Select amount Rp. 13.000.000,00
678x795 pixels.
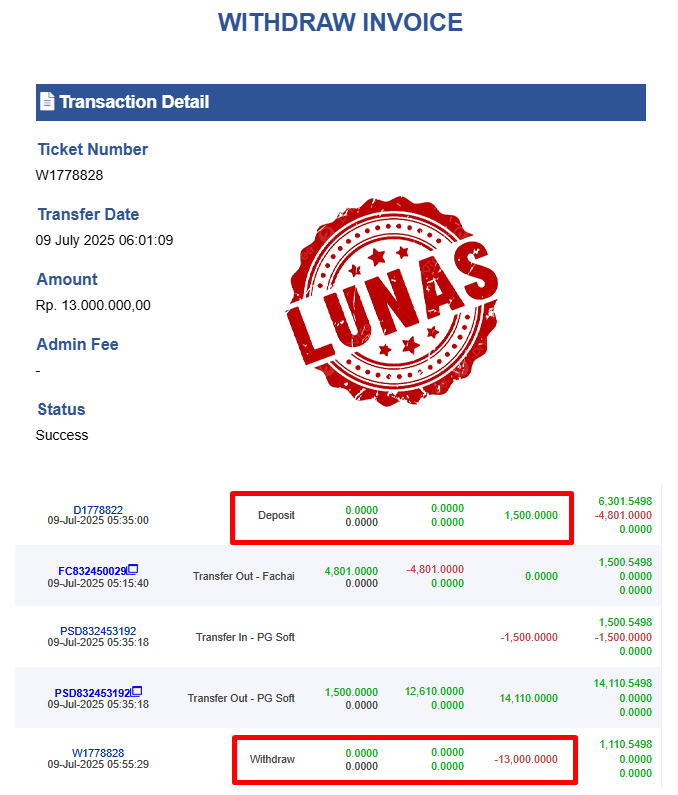pyautogui.click(x=93, y=305)
